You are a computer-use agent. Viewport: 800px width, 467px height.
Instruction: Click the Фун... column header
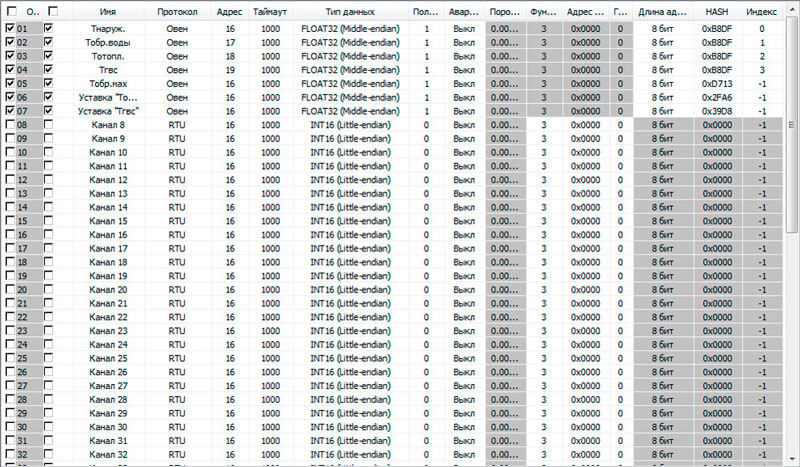coord(543,12)
